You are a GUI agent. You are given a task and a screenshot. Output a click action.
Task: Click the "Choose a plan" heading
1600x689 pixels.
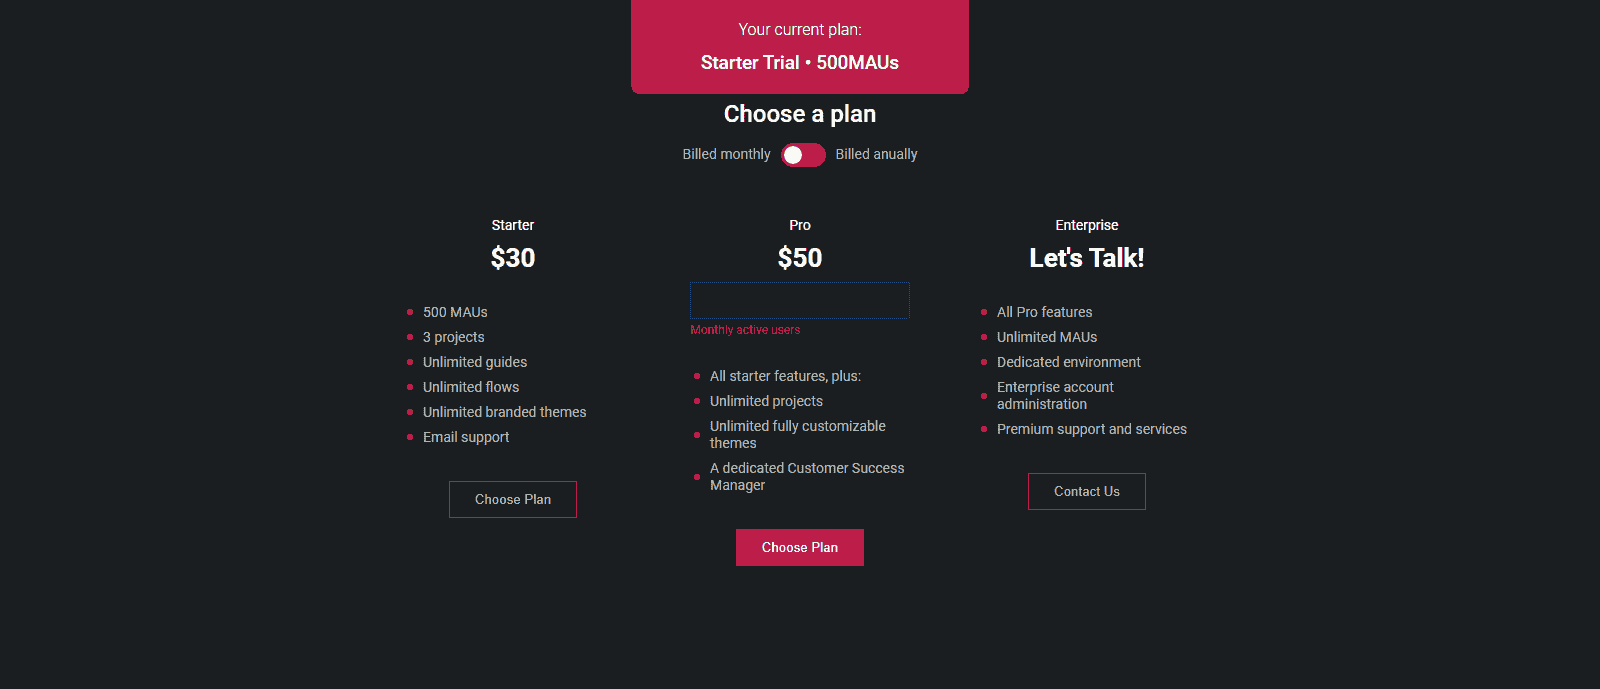pyautogui.click(x=800, y=114)
